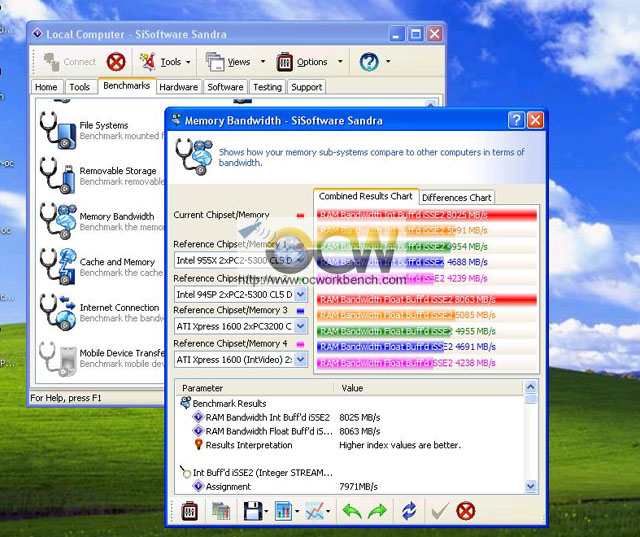Open Reference Chipset 3 ATI Xpress dropdown
Viewport: 640px width, 537px height.
click(301, 326)
